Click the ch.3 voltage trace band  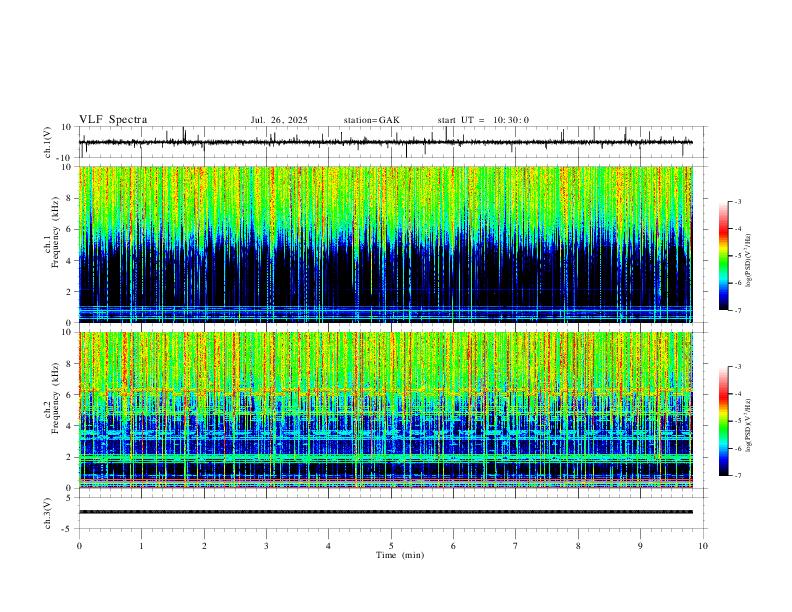point(385,512)
